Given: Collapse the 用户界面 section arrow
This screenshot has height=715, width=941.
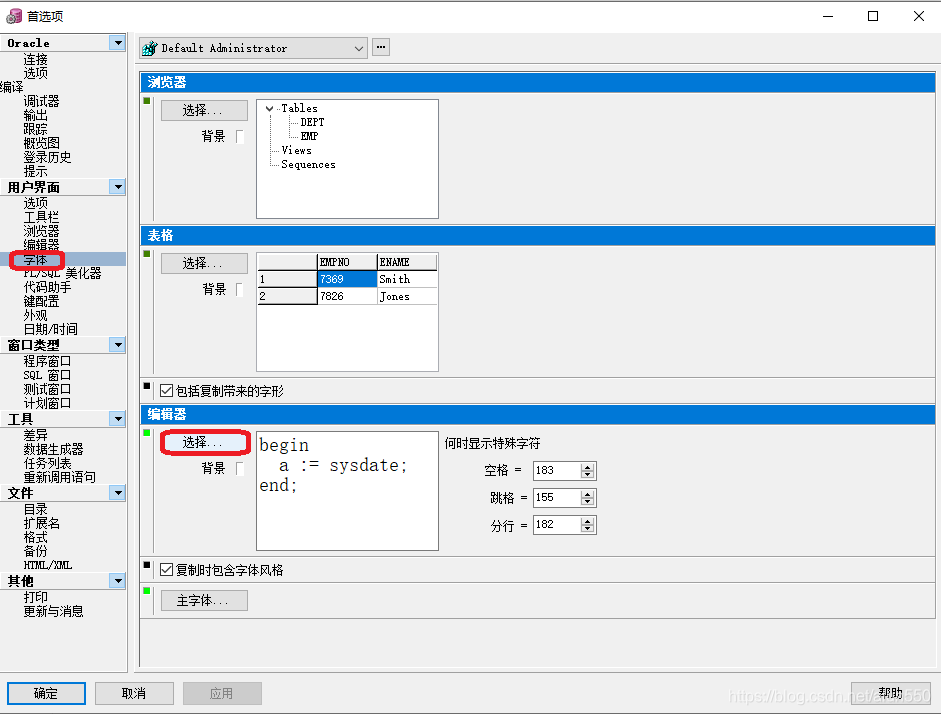Looking at the screenshot, I should (118, 187).
